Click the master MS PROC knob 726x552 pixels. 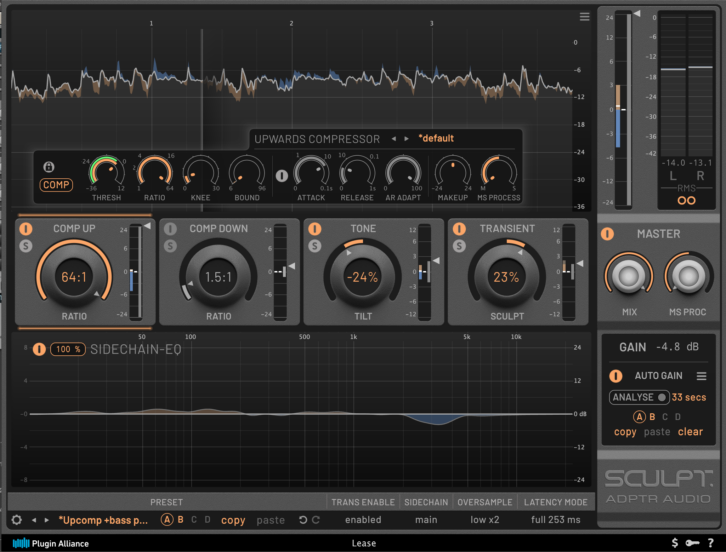click(x=688, y=276)
